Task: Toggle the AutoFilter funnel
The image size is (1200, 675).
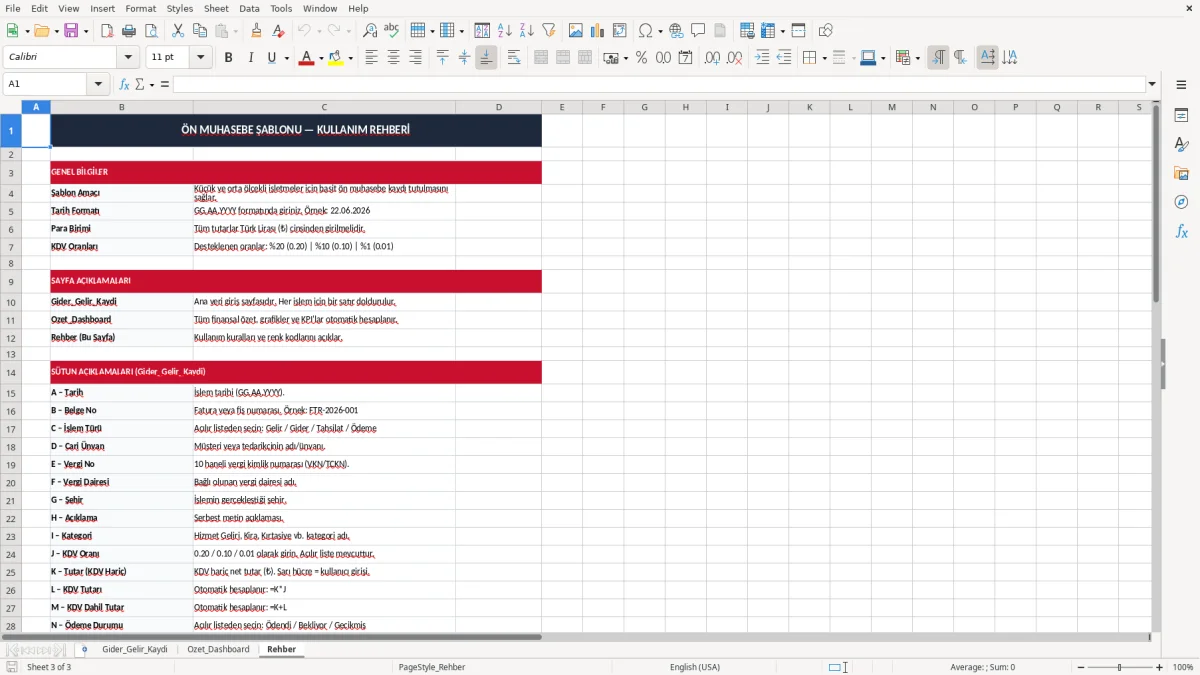Action: click(549, 31)
